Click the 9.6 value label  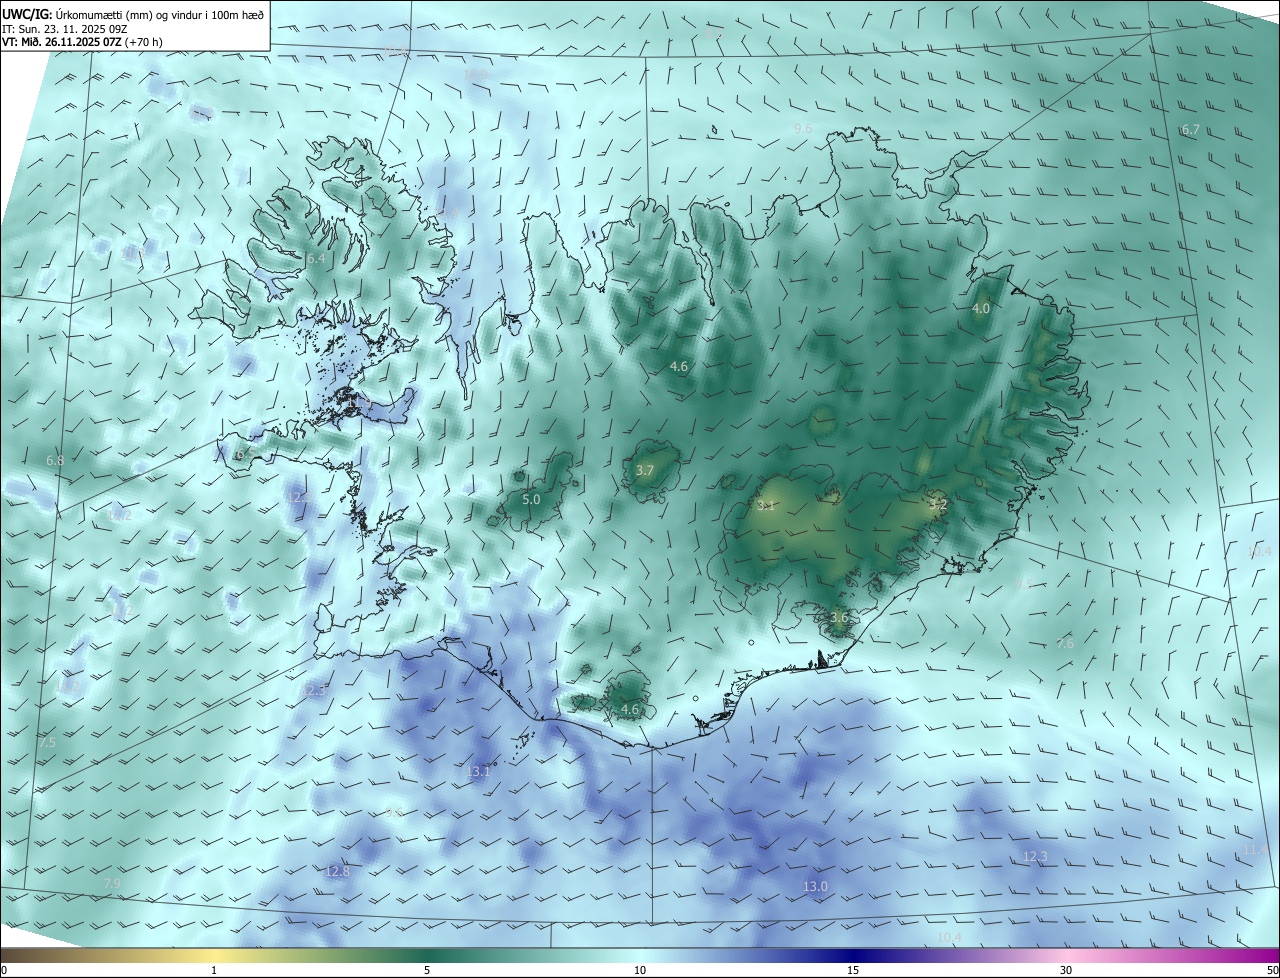point(803,129)
